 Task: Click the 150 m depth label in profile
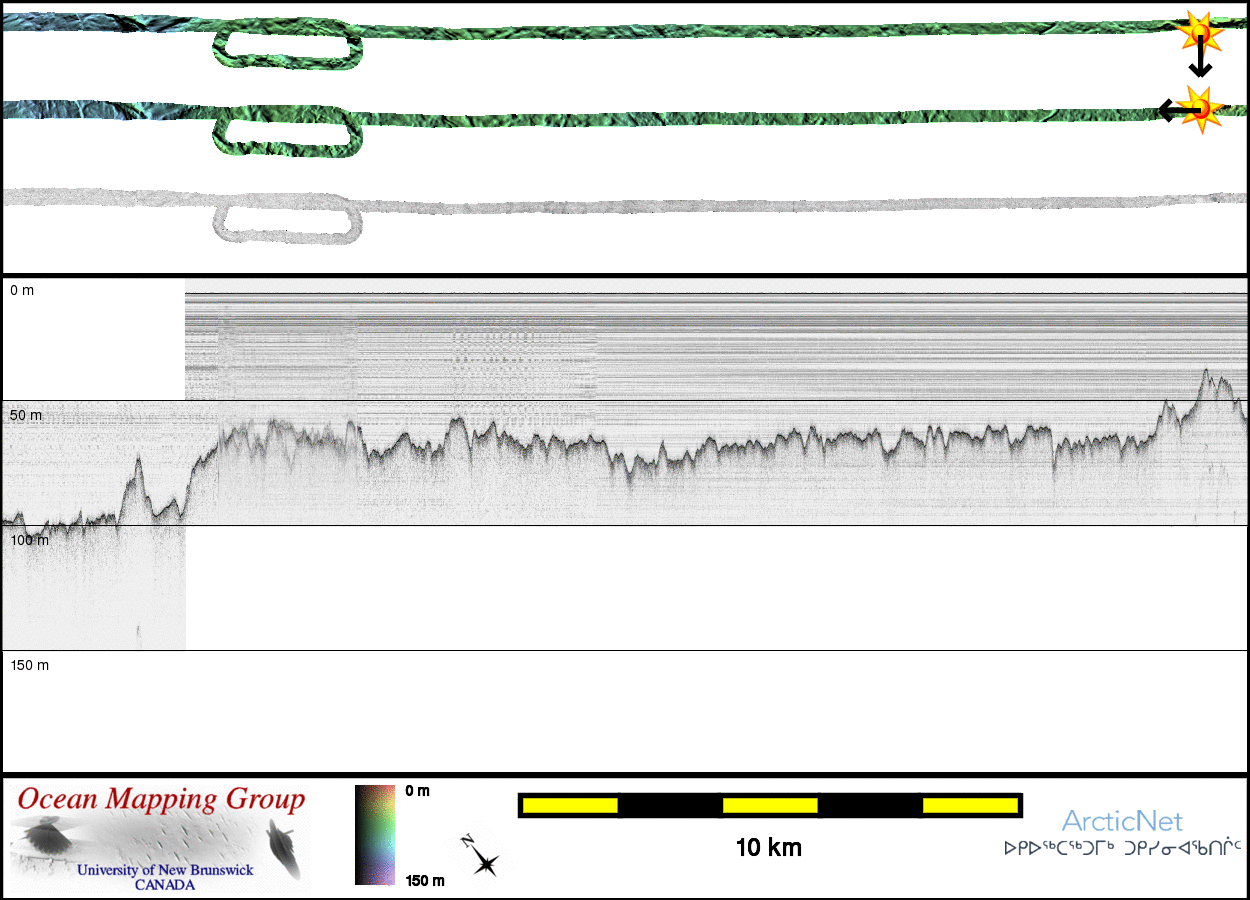click(30, 665)
